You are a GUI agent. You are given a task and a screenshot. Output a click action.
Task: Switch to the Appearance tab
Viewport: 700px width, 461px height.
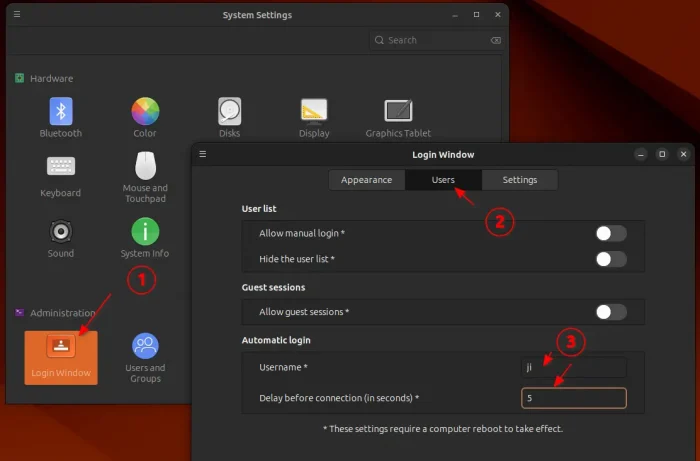click(x=367, y=180)
